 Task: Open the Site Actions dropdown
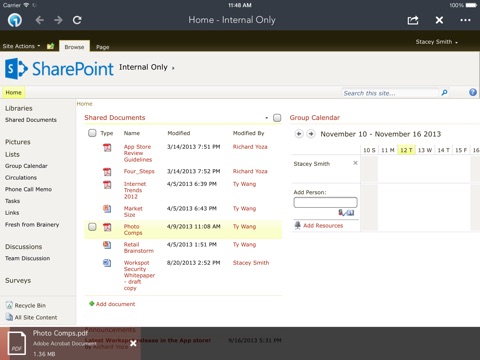(x=21, y=46)
